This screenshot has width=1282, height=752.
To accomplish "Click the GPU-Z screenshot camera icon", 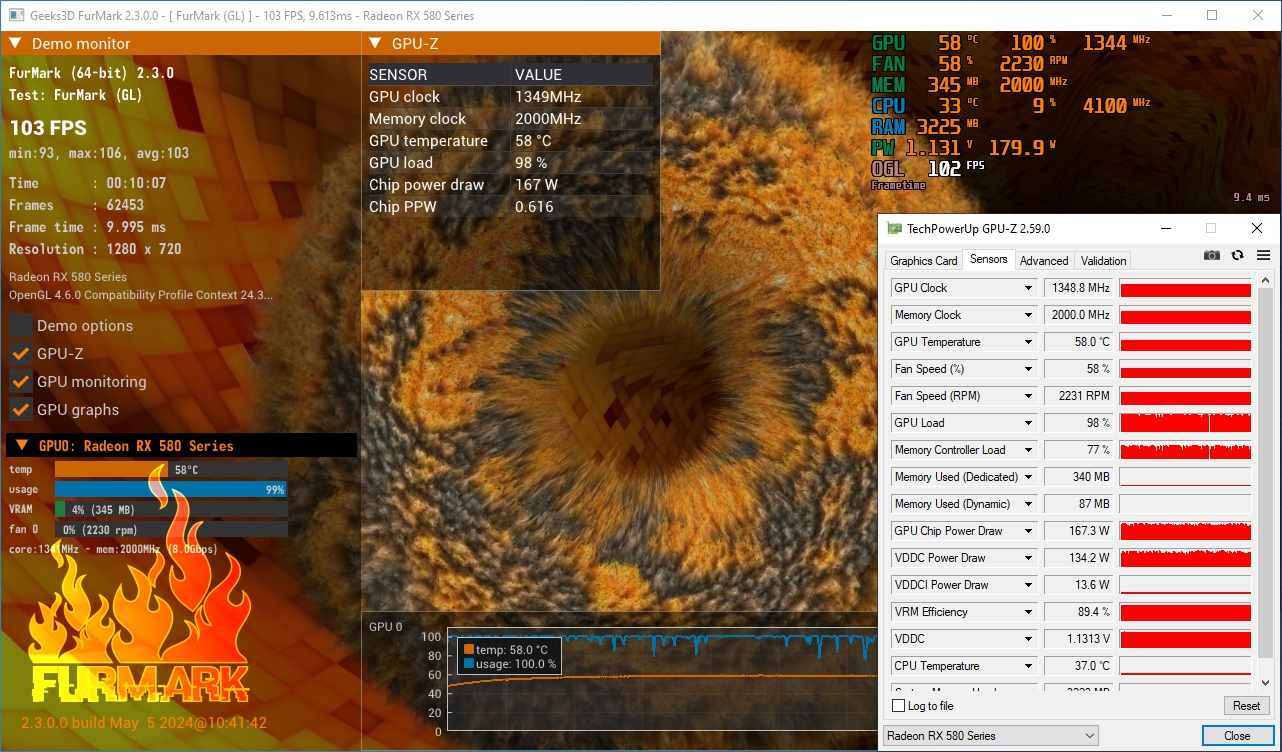I will (1212, 256).
